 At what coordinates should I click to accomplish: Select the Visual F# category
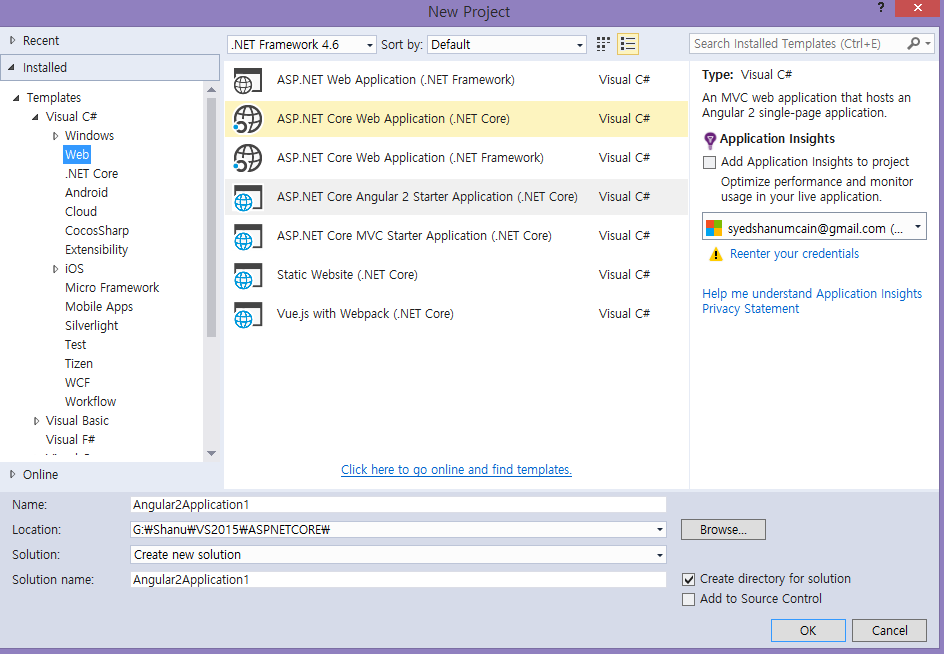(70, 440)
